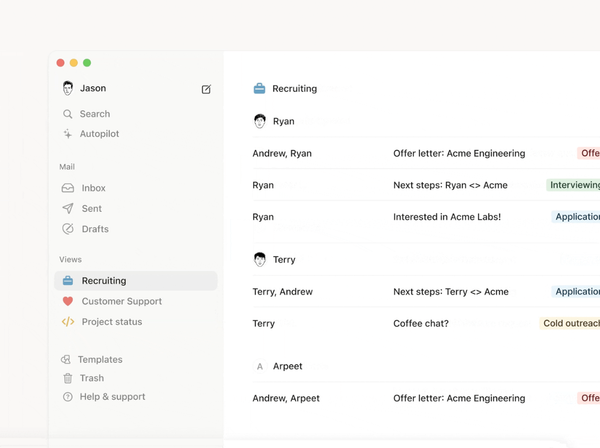Open 'Interested in Acme Labs!' email
Screen dimensions: 600x448
pos(426,217)
